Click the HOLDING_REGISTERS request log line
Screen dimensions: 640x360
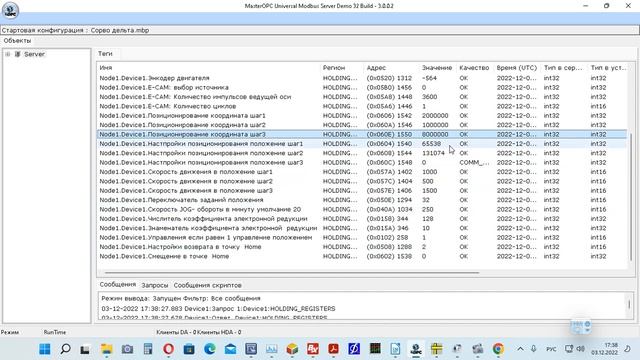218,309
